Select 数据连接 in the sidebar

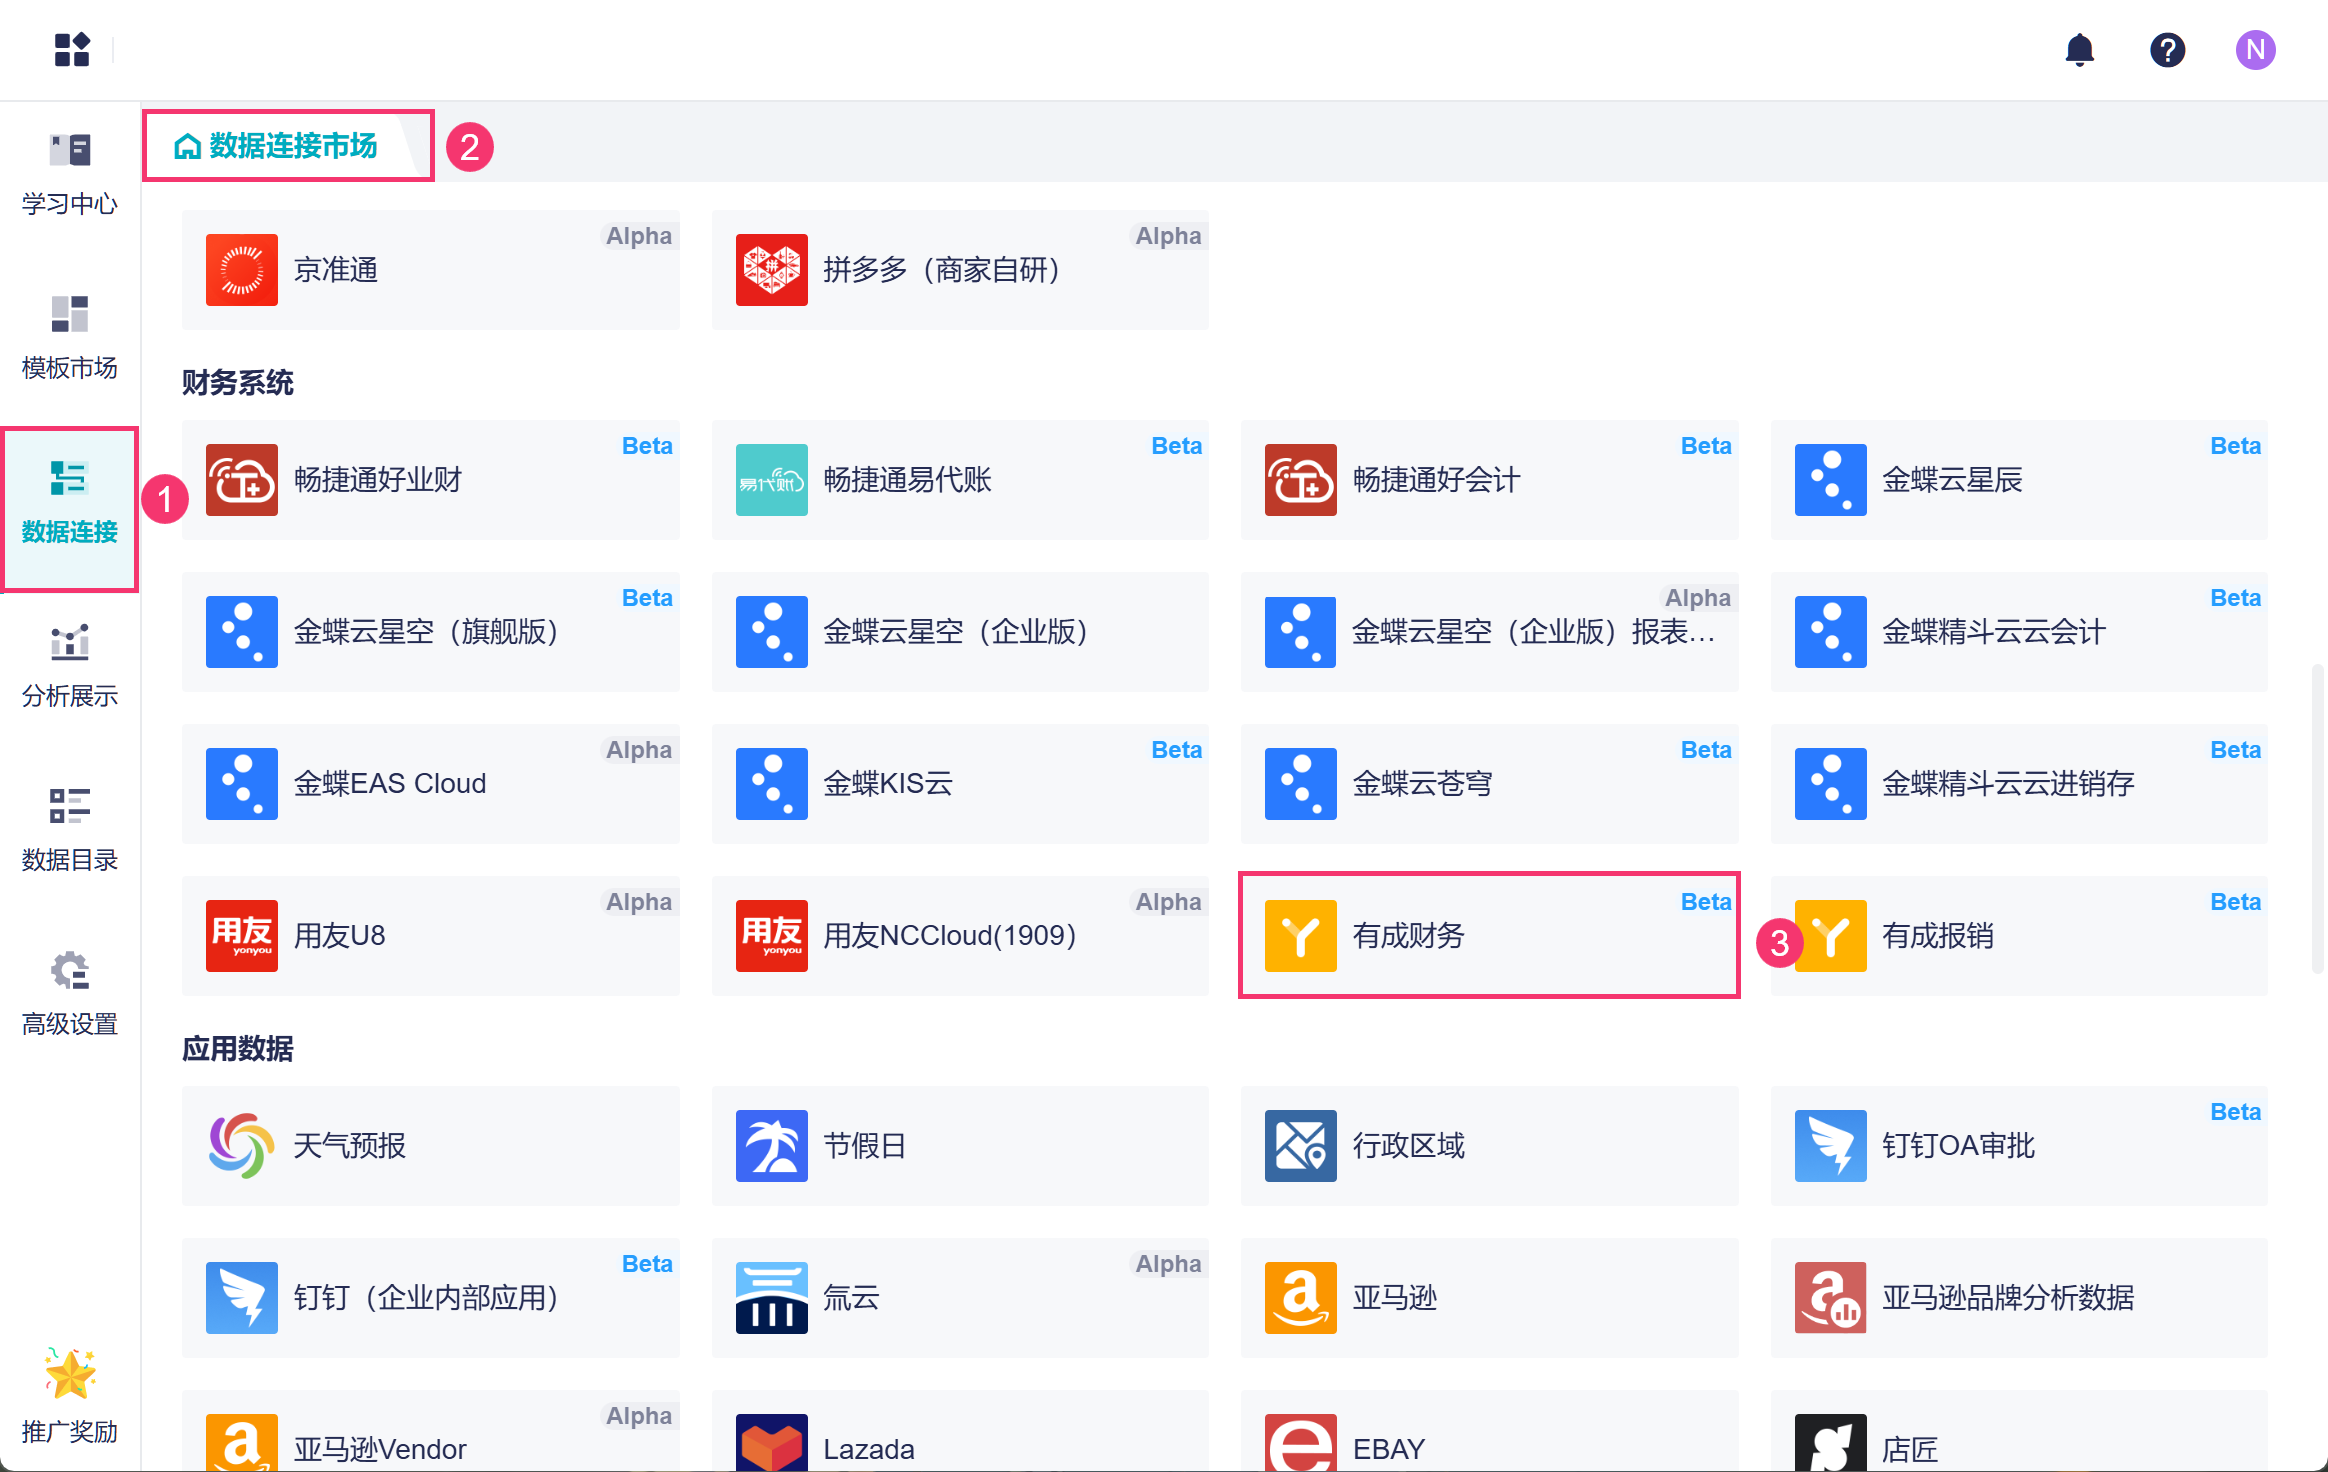point(70,503)
